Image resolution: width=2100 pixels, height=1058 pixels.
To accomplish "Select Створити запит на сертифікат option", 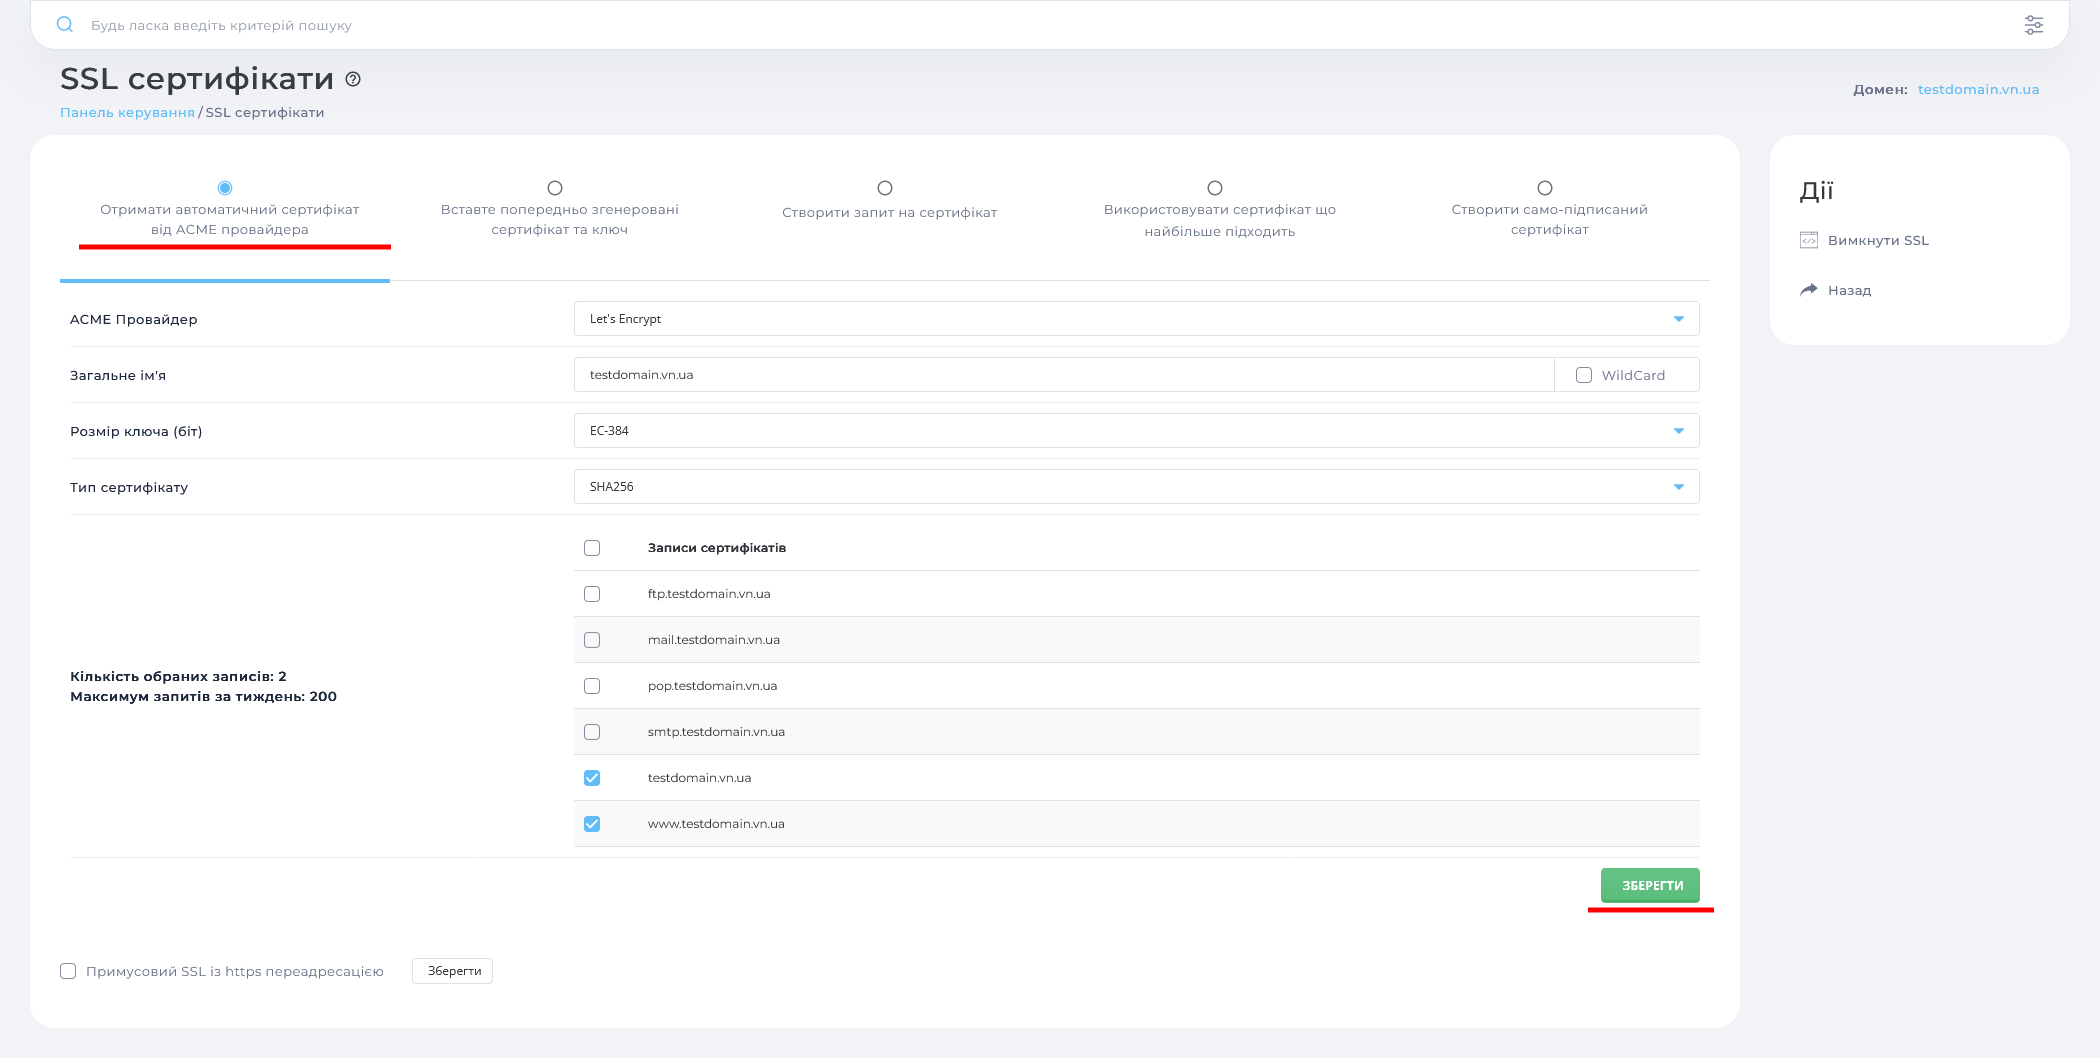I will 885,188.
